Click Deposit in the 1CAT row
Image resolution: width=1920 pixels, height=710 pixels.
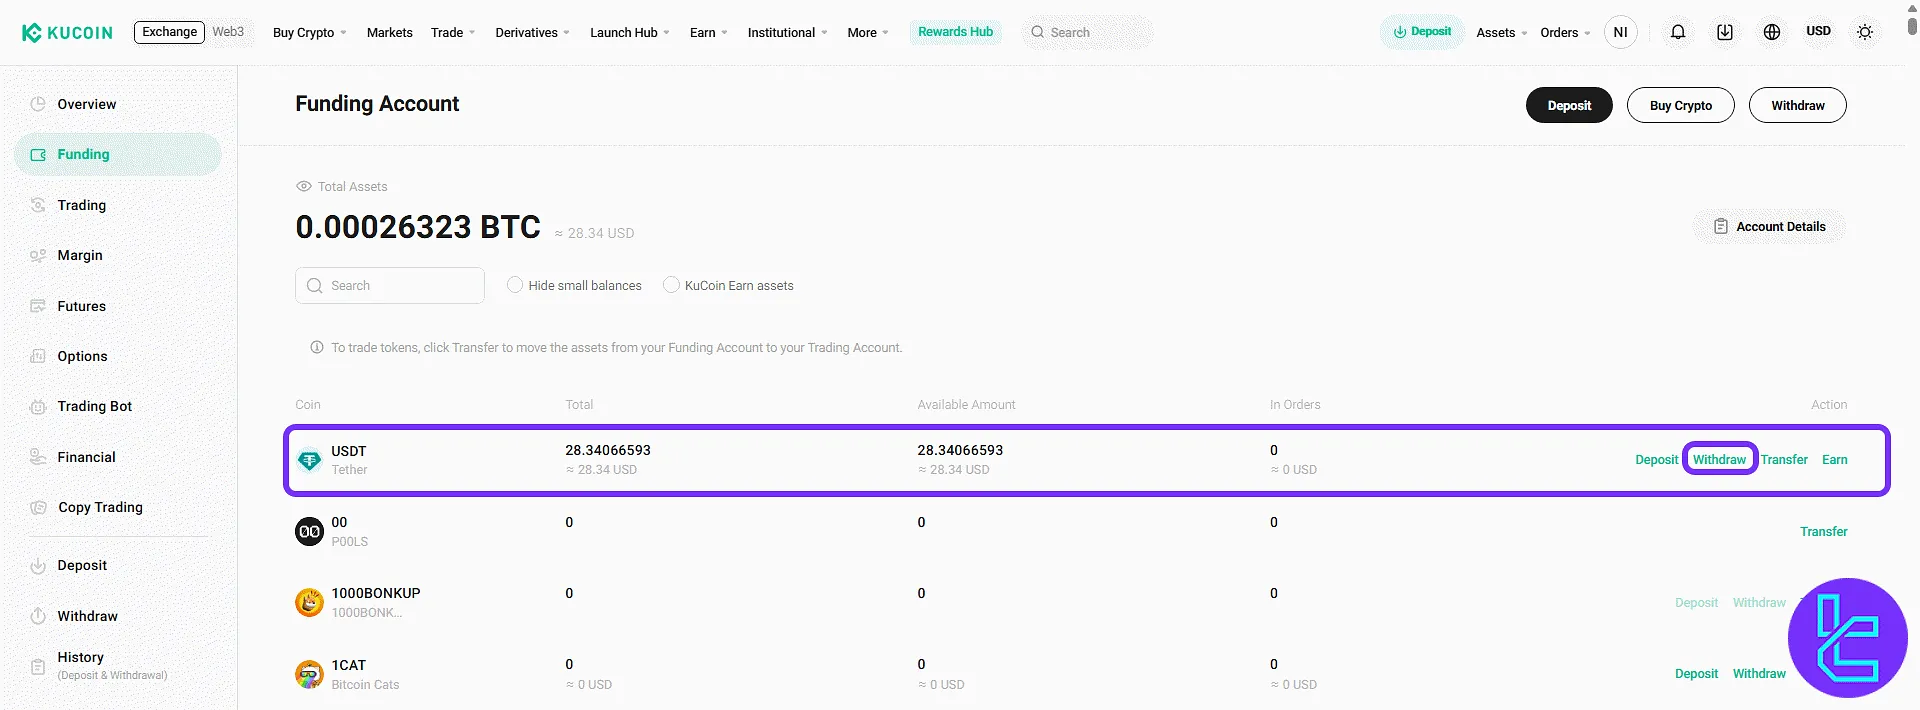coord(1697,674)
